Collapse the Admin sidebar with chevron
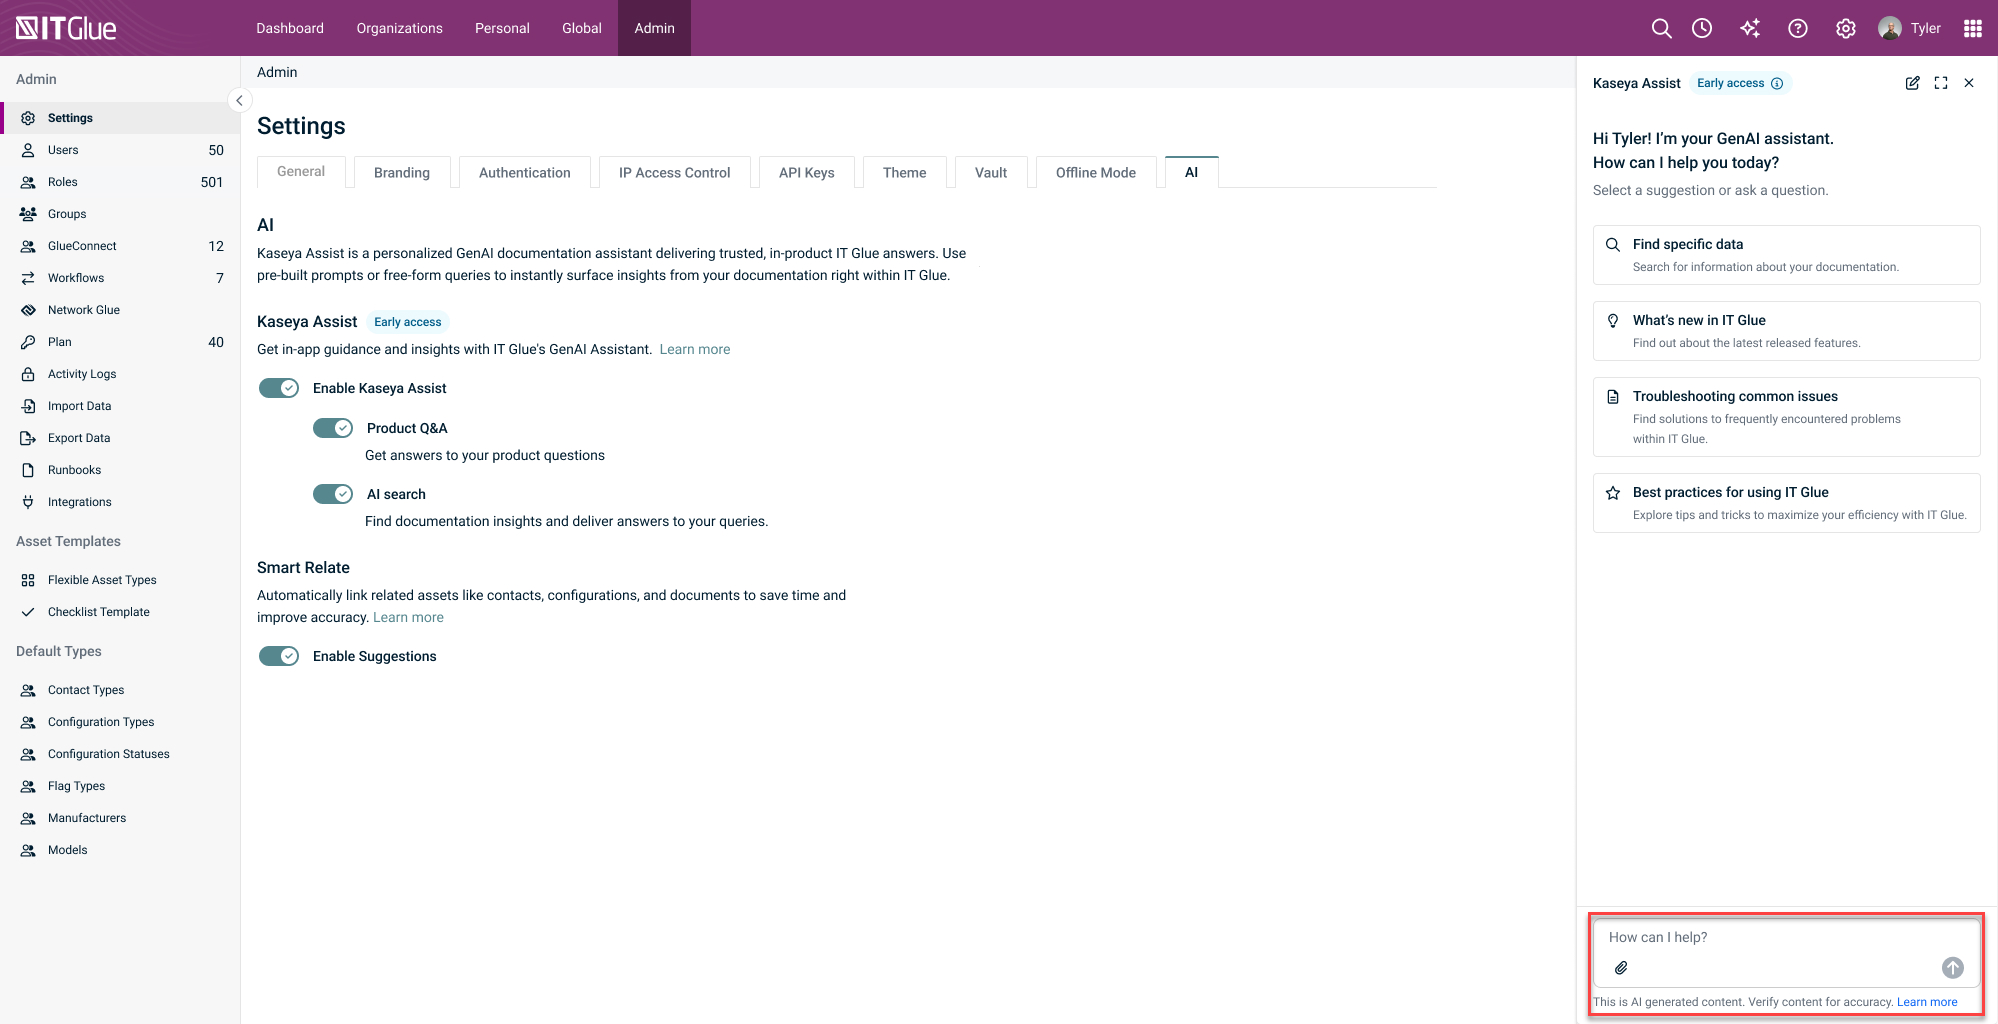Image resolution: width=1998 pixels, height=1024 pixels. [239, 100]
